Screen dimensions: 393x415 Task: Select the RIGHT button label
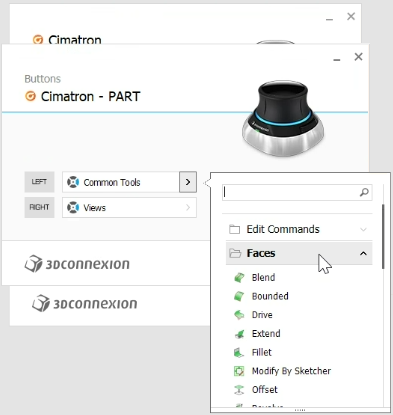coord(39,207)
